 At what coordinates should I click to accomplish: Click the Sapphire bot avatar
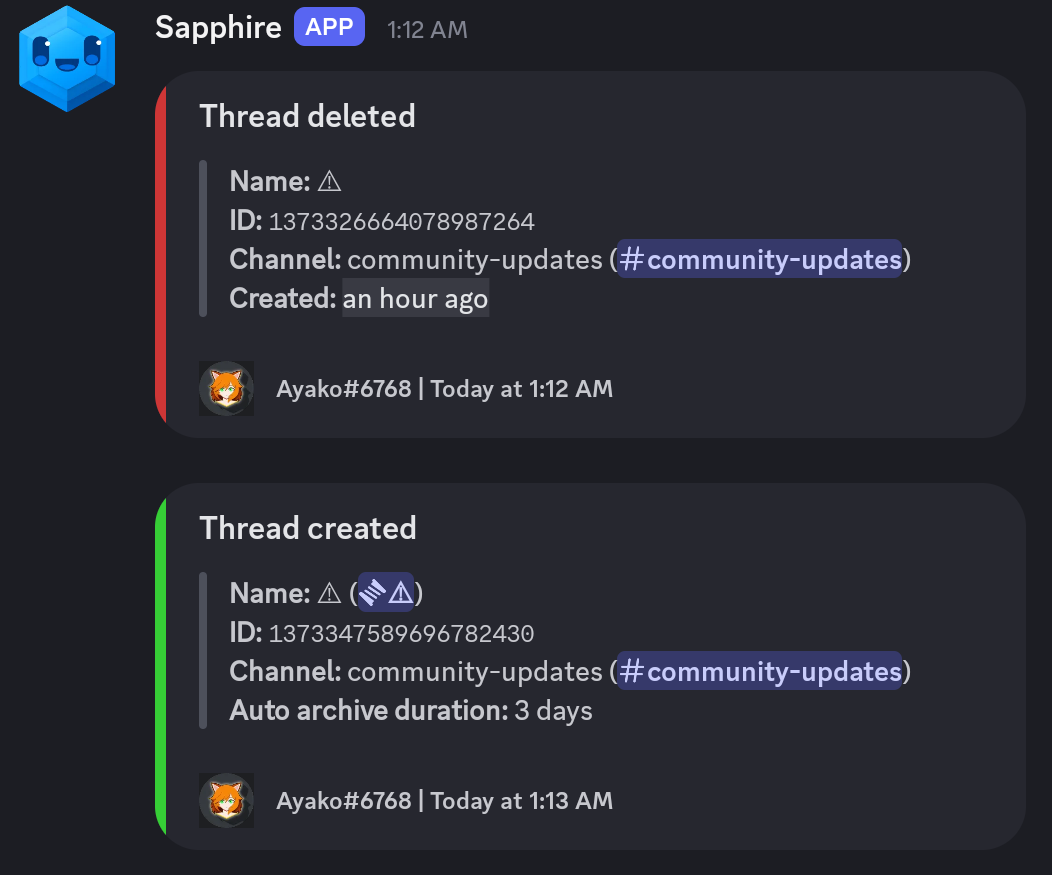67,58
